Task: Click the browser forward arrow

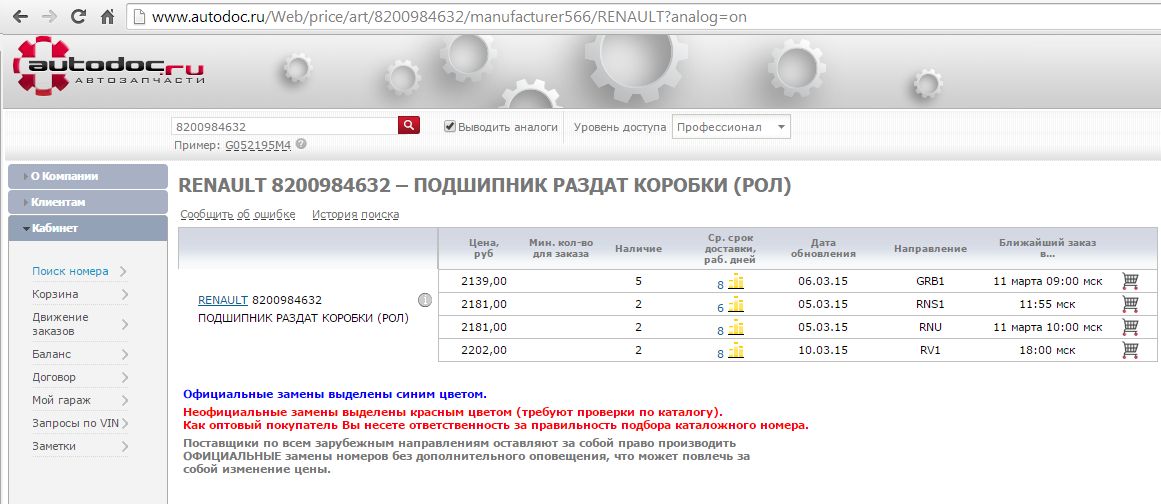Action: coord(49,17)
